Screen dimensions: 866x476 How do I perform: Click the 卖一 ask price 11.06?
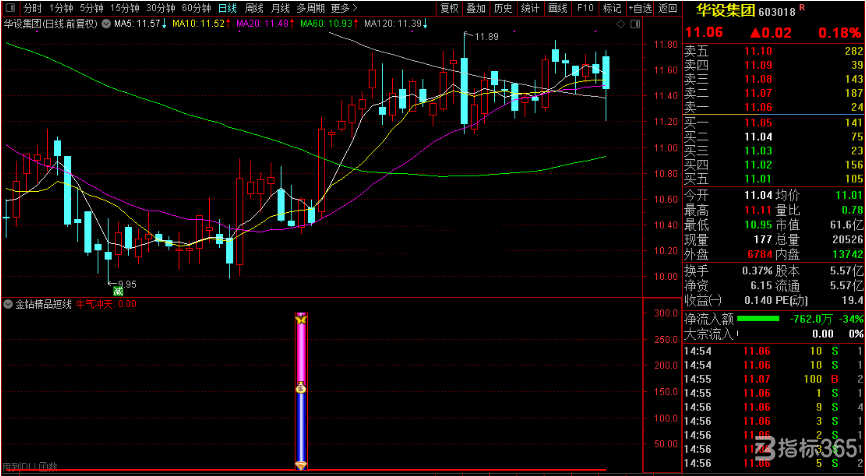[x=757, y=107]
